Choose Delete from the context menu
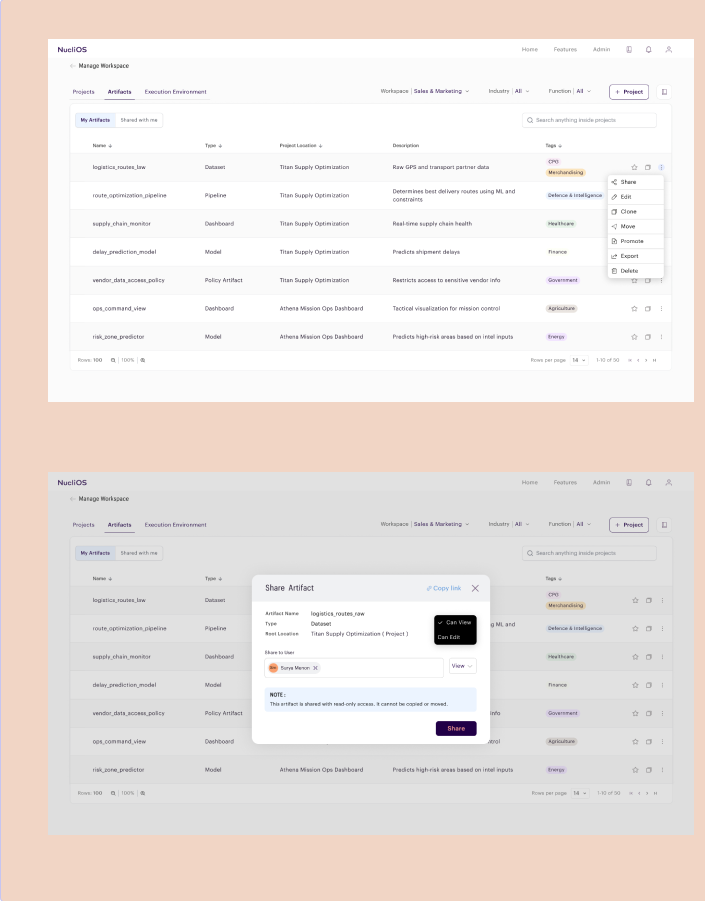This screenshot has height=901, width=705. tap(635, 271)
